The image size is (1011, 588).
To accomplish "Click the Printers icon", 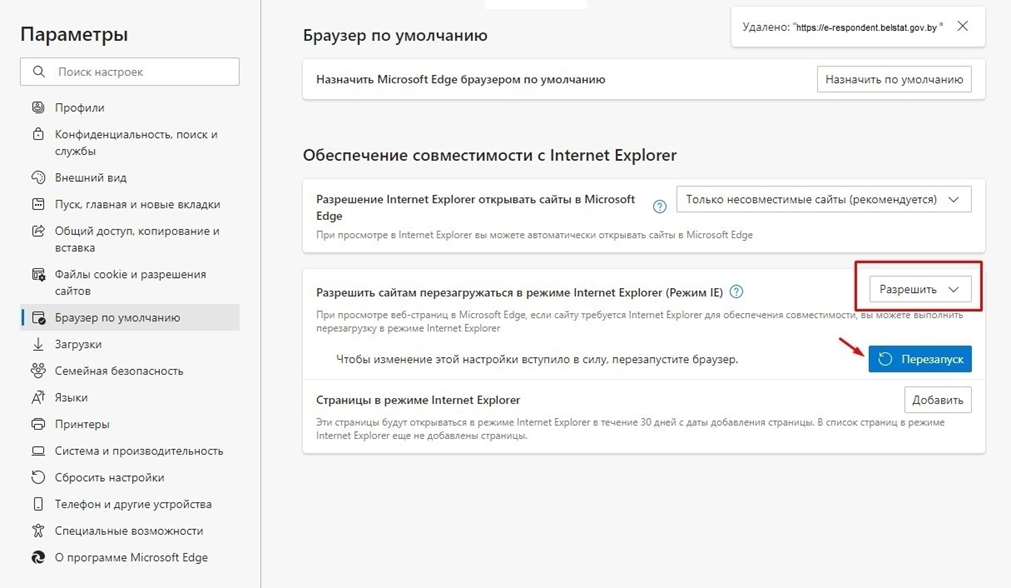I will [x=38, y=424].
